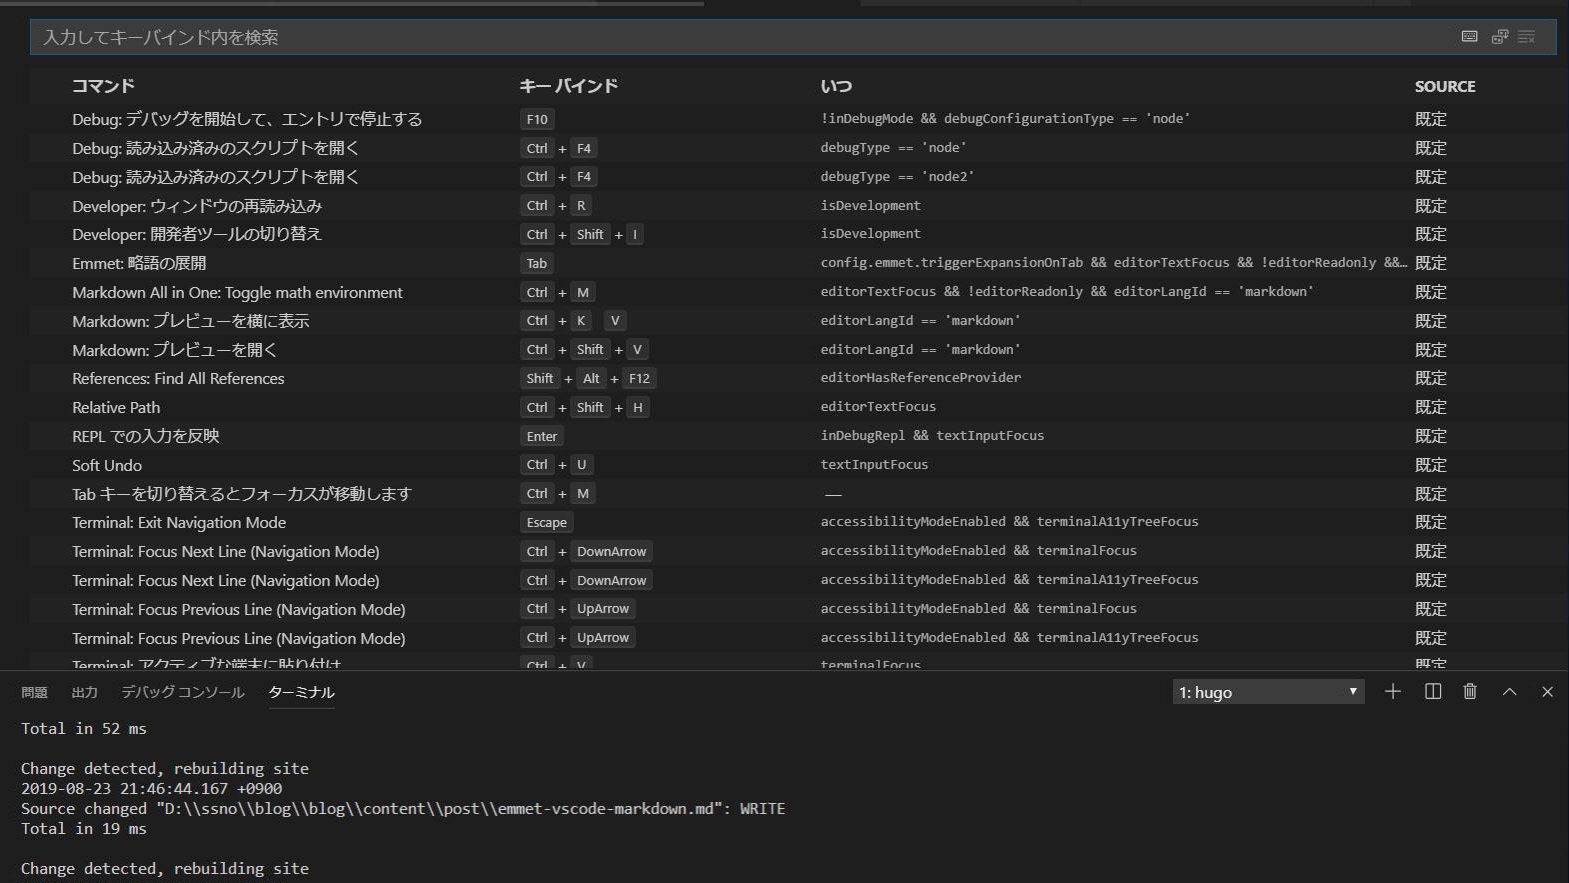
Task: Click '!inDebugMode && debugConfigurationType' when clause
Action: tap(1005, 118)
